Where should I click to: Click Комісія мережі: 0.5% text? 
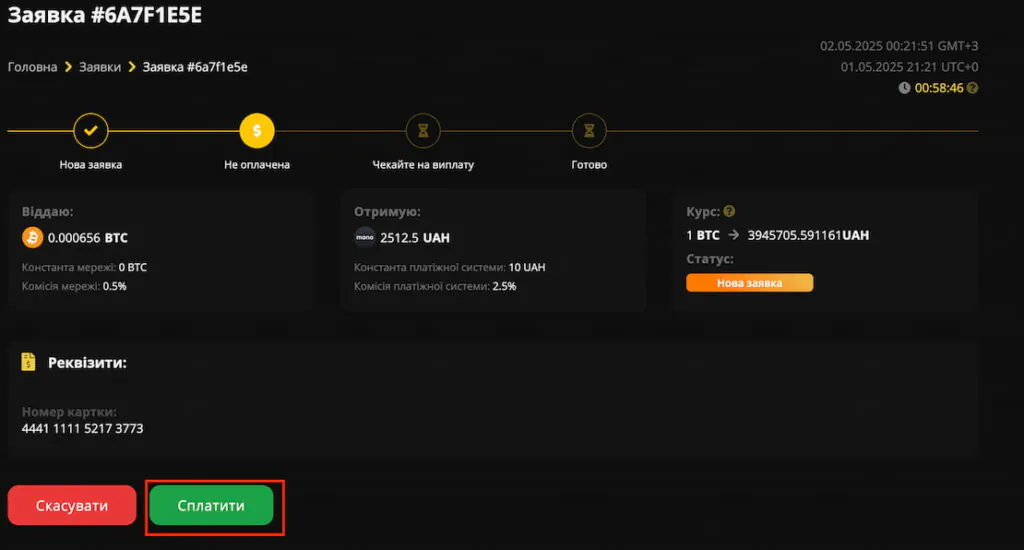click(74, 286)
